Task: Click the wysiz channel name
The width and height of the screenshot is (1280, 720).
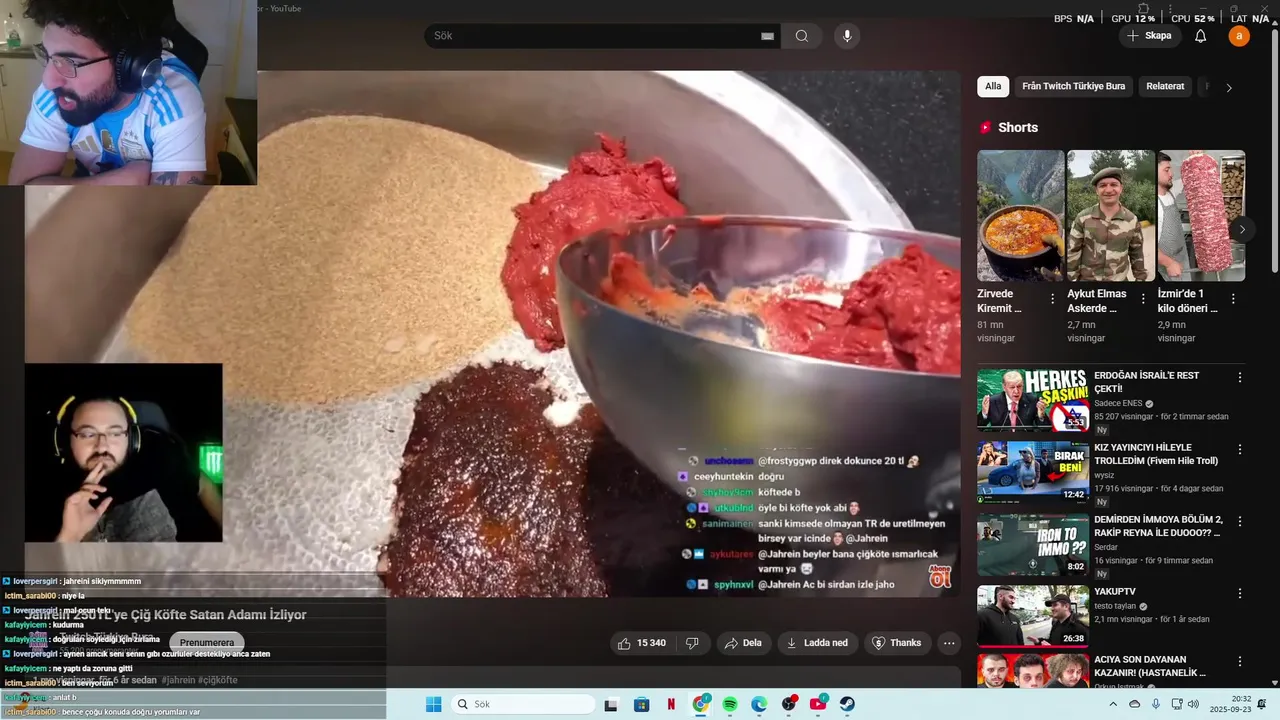Action: (1104, 475)
